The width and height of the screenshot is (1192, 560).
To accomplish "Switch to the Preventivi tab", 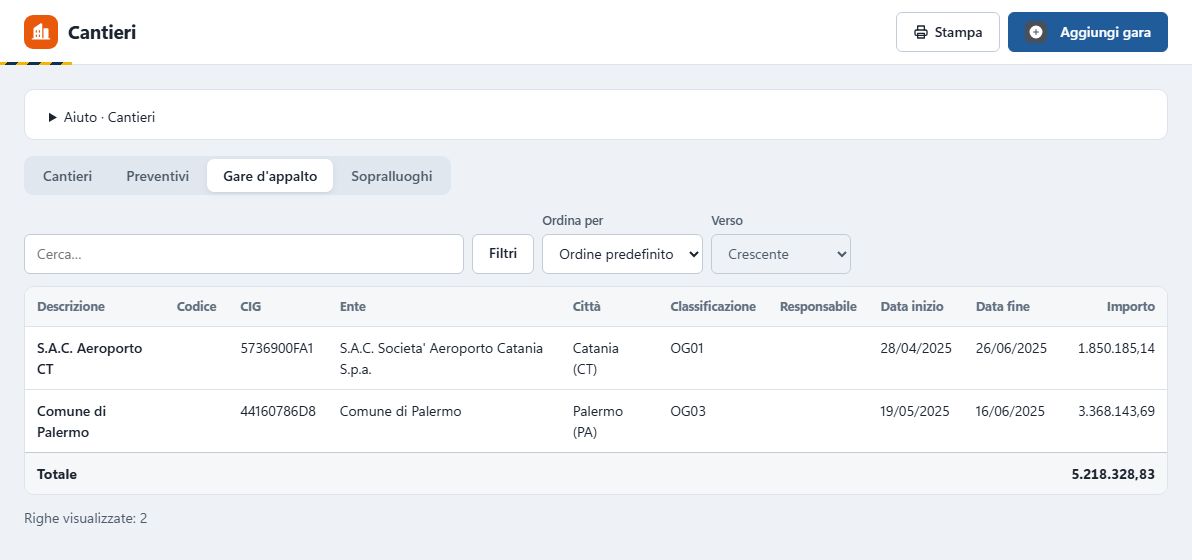I will pos(157,176).
